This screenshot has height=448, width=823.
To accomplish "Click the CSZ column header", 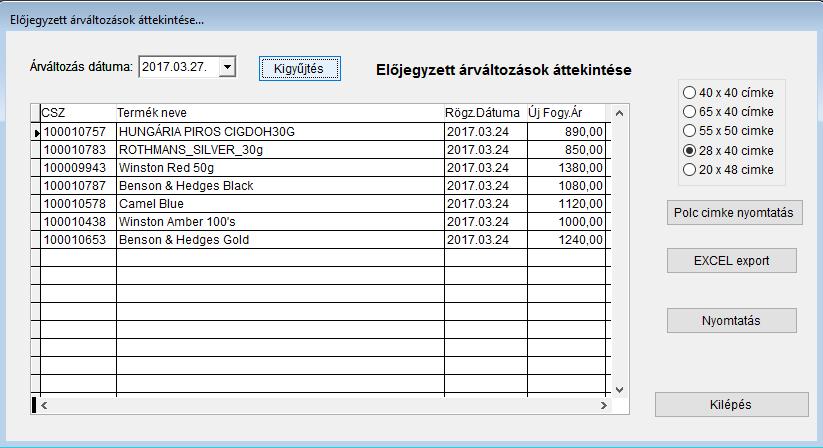I will pos(78,113).
